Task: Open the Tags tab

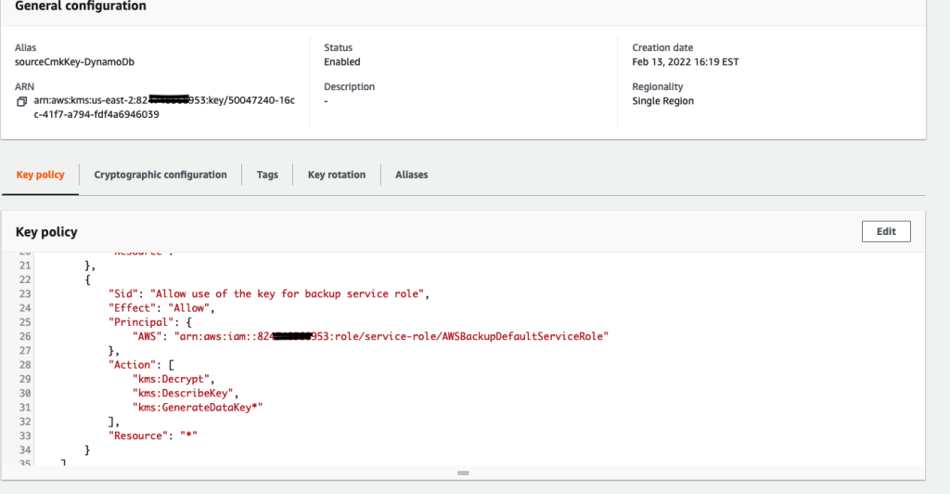Action: click(267, 175)
